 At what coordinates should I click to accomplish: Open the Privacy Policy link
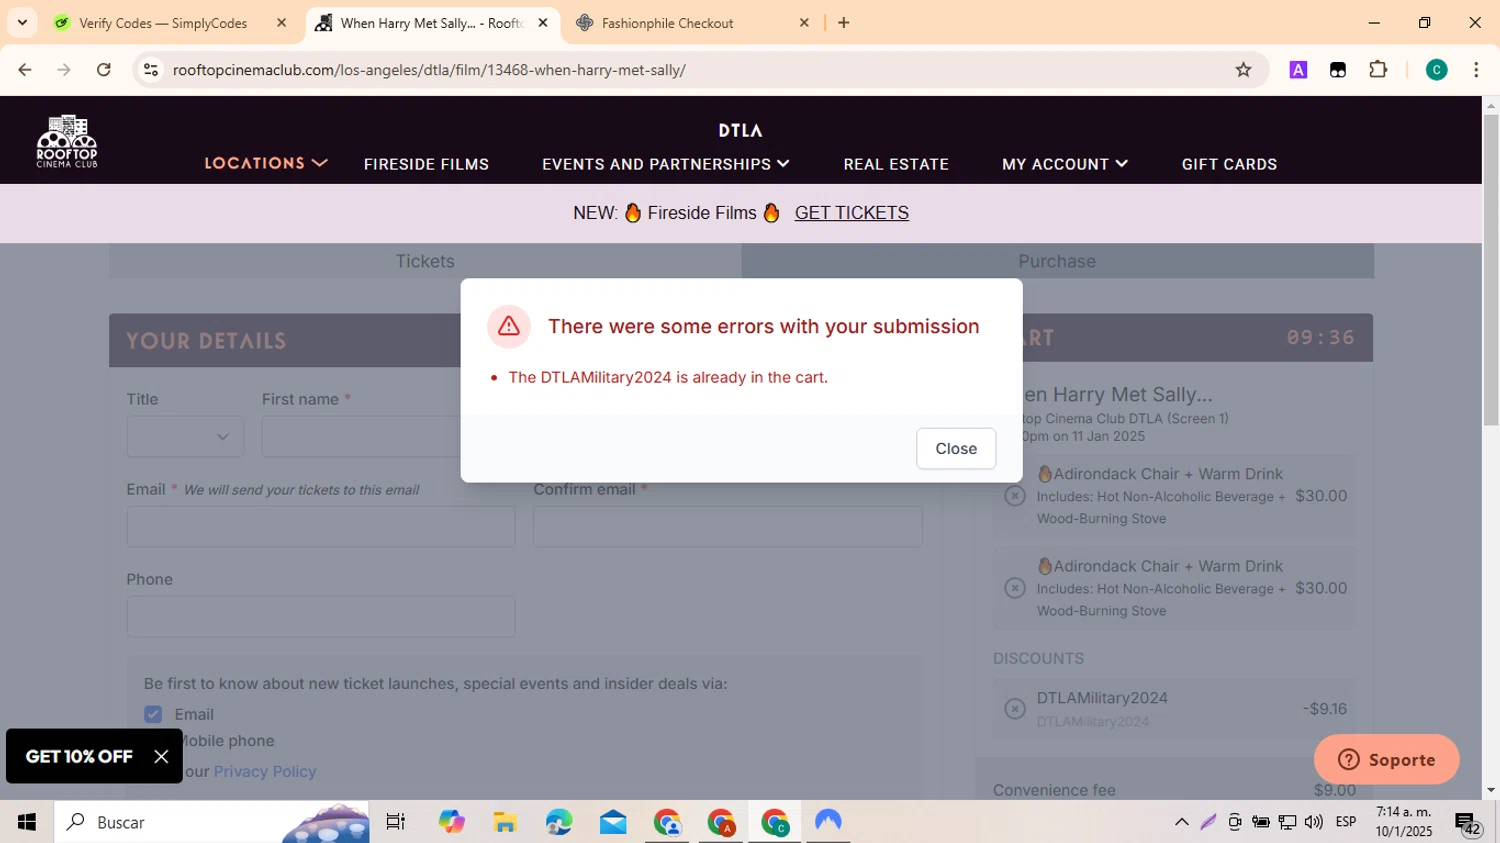click(265, 772)
